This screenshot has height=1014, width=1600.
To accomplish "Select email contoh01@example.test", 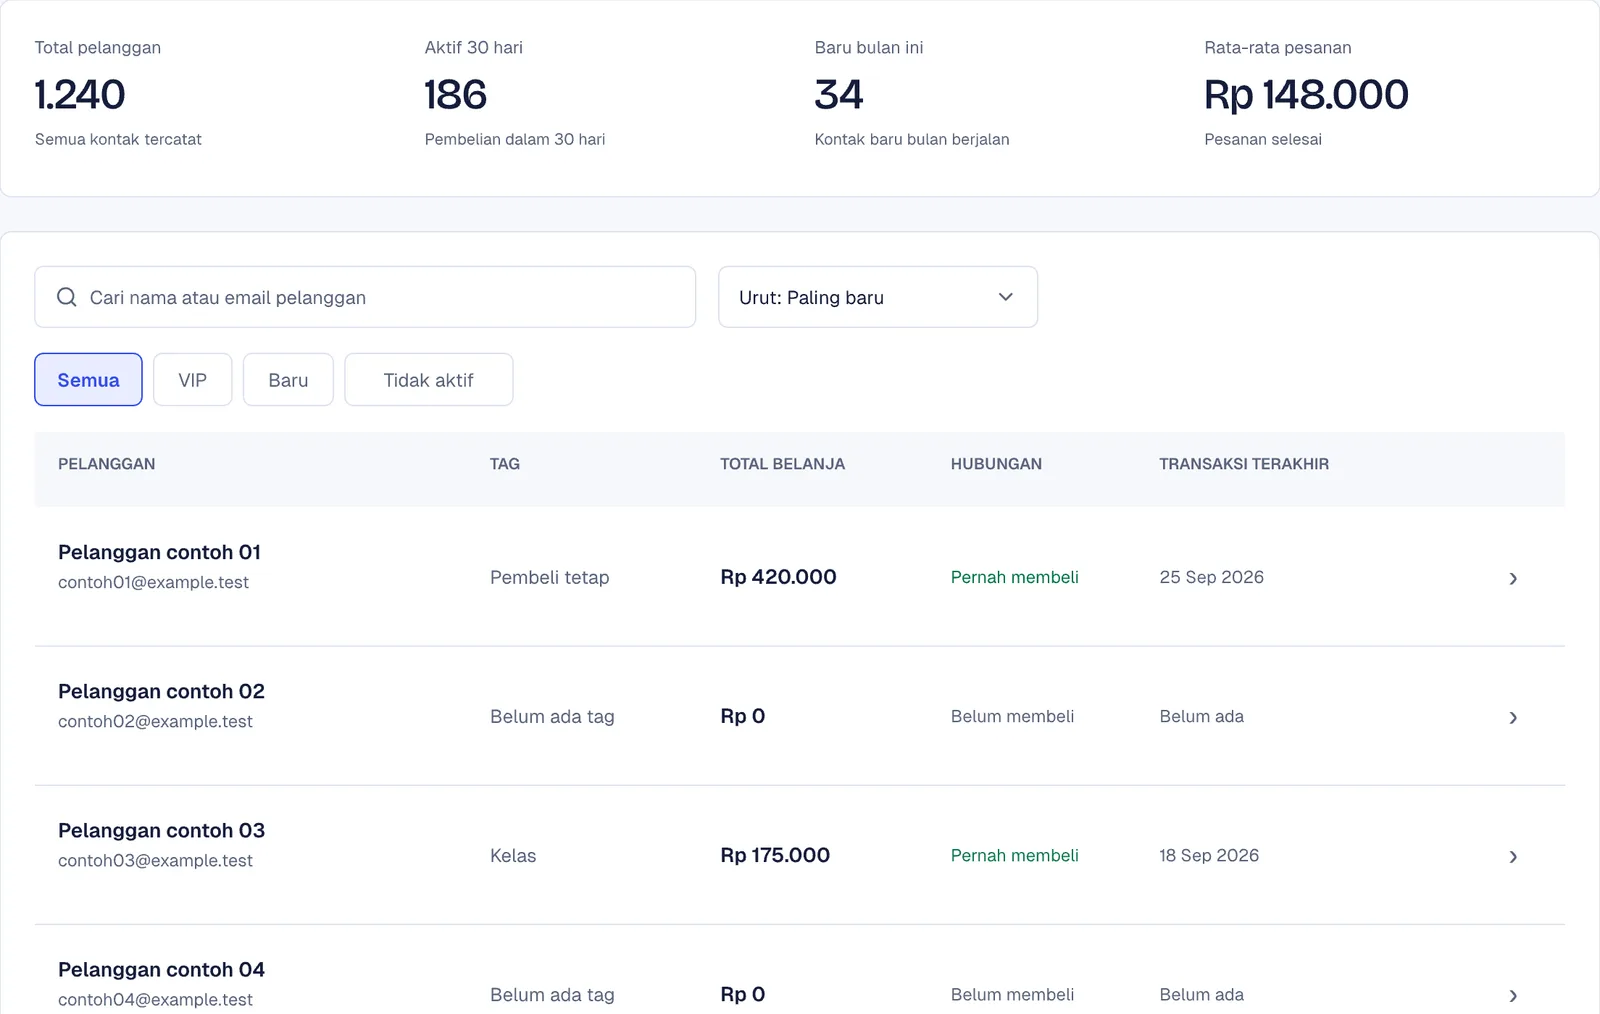I will (153, 582).
